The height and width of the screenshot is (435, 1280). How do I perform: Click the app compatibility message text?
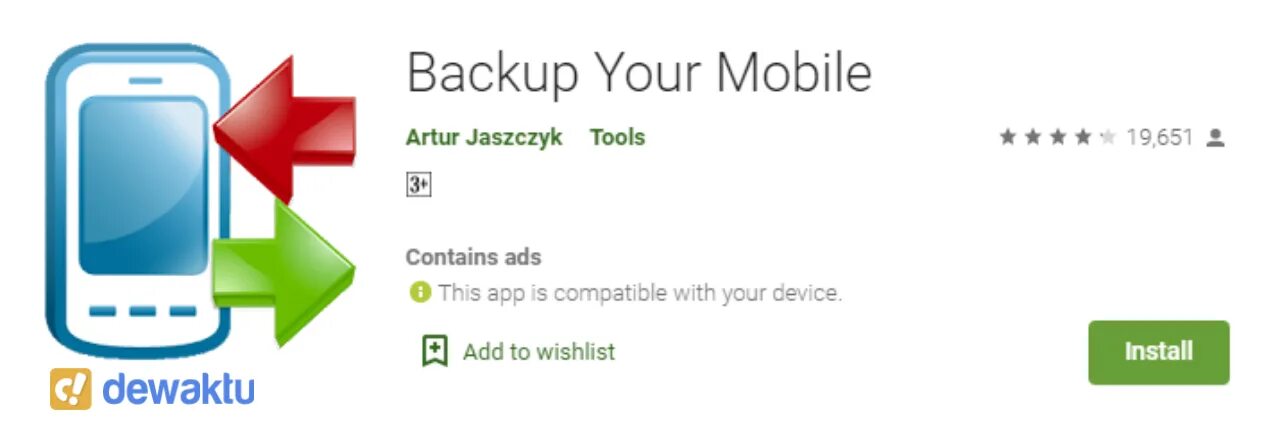coord(640,293)
